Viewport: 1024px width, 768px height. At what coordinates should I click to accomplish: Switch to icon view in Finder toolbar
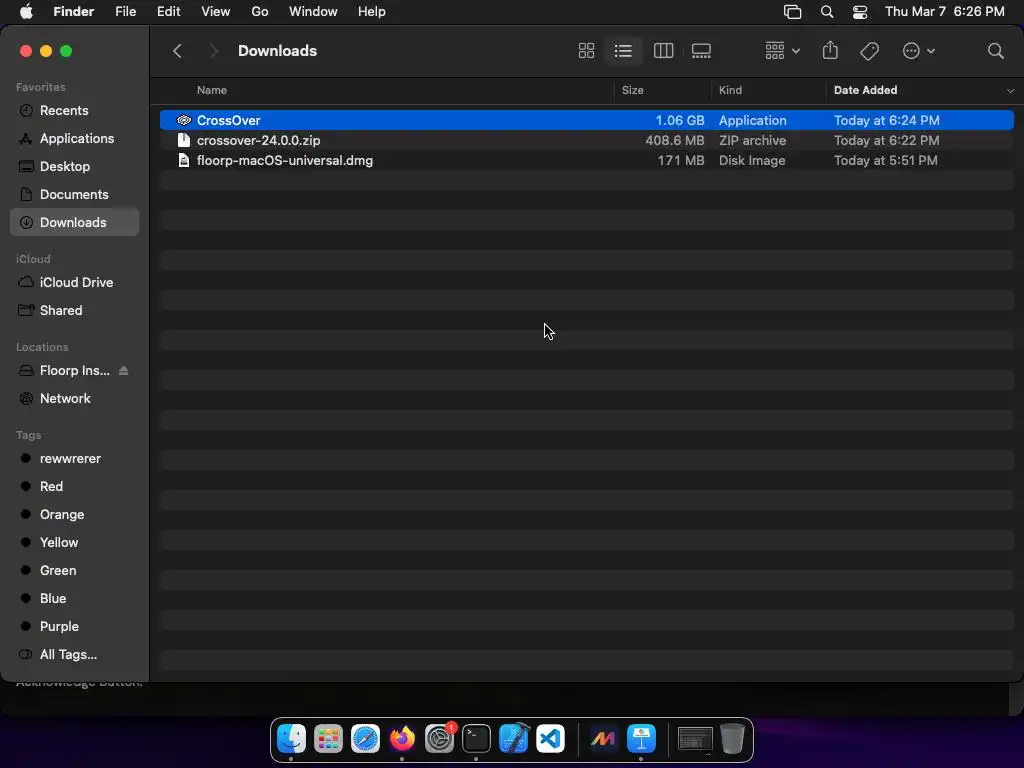(586, 51)
